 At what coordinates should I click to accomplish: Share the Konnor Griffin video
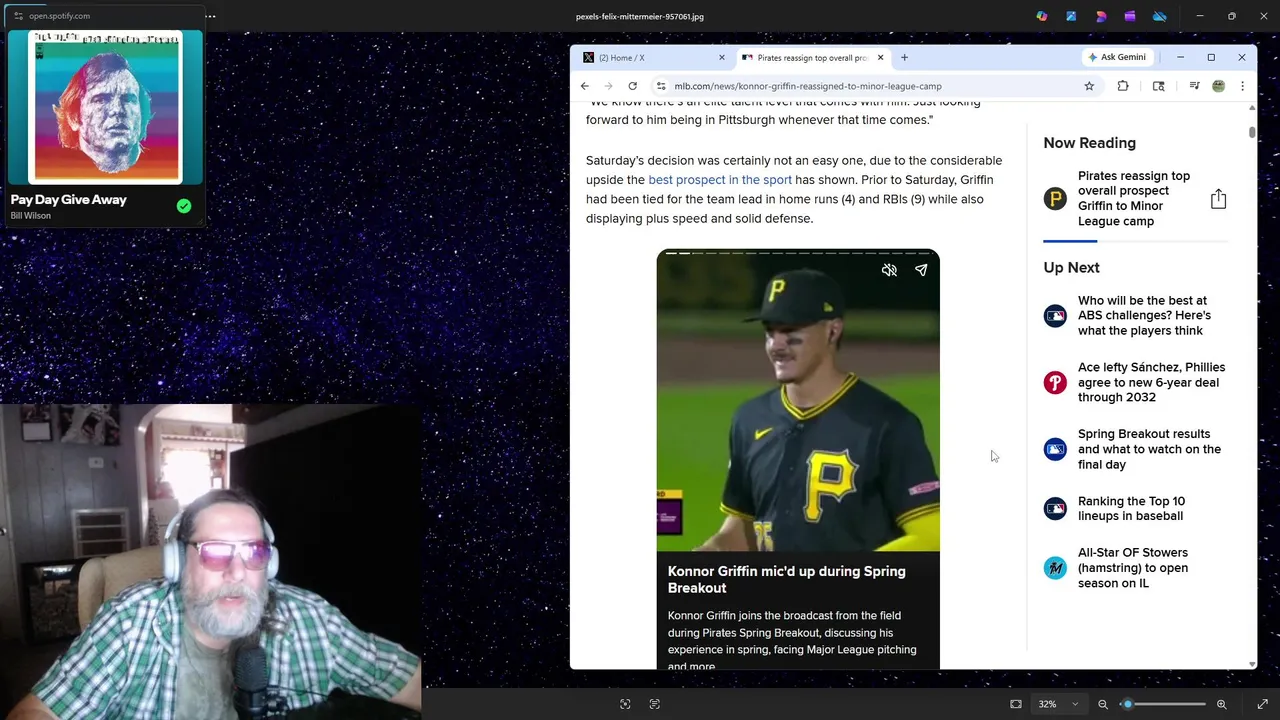tap(921, 270)
